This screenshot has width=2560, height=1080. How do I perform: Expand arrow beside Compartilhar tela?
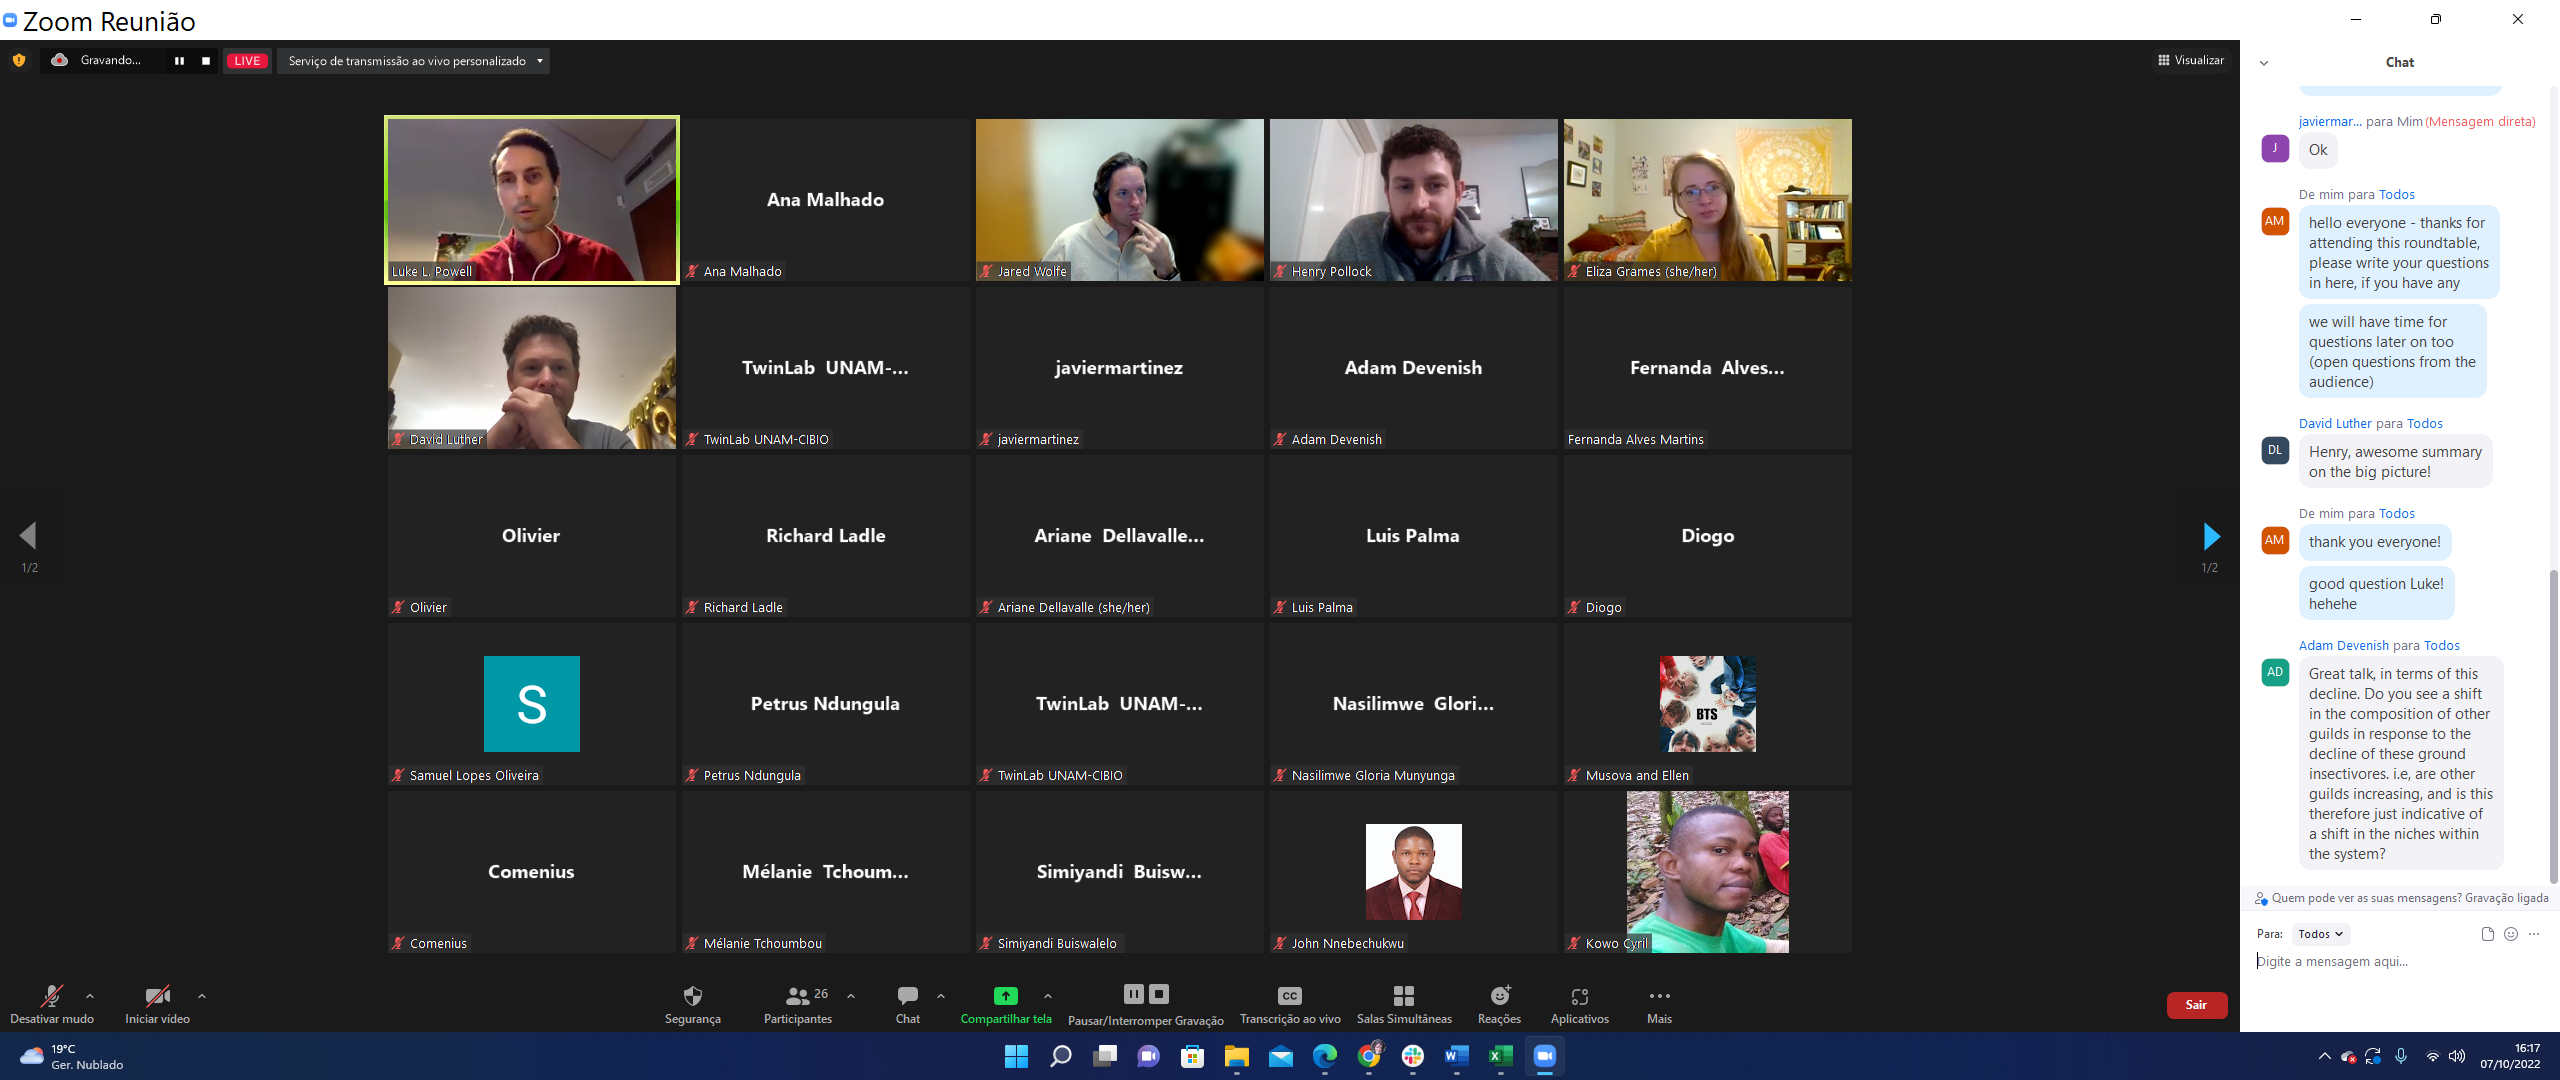point(1048,996)
